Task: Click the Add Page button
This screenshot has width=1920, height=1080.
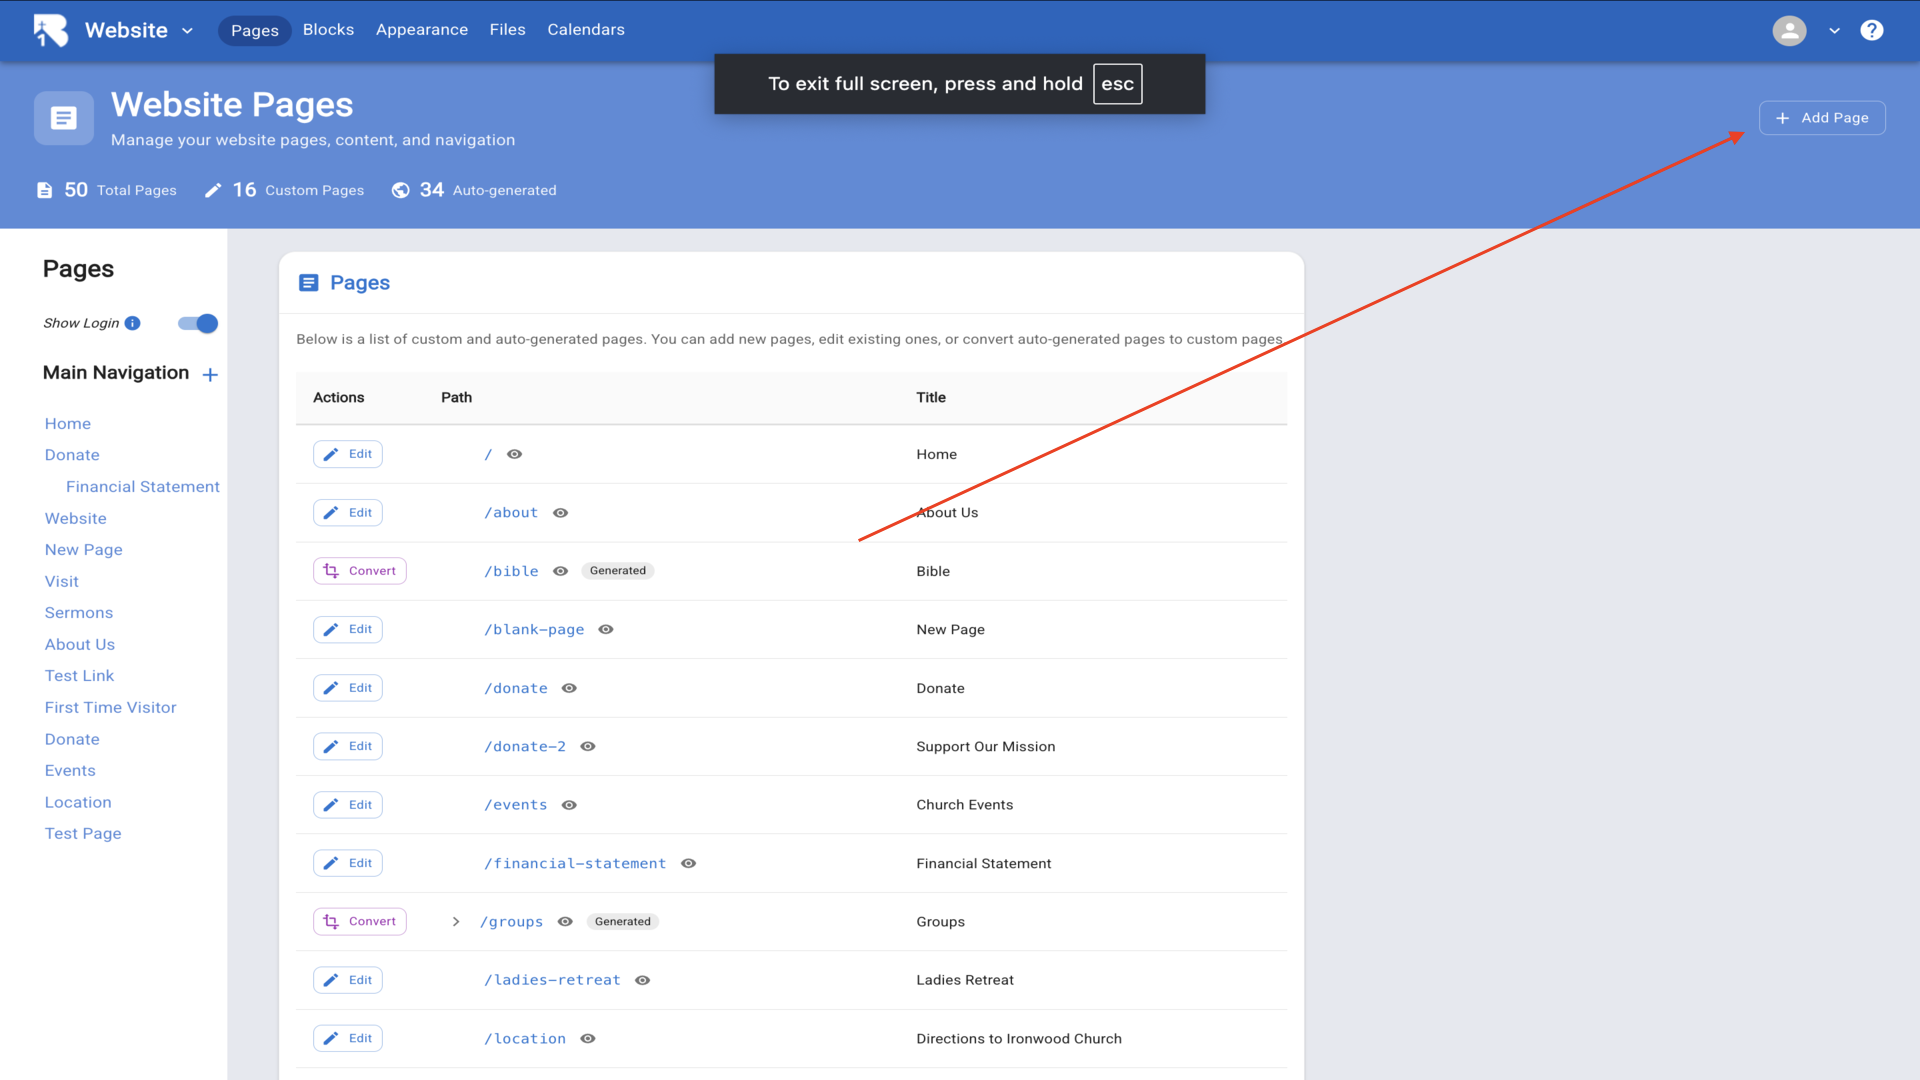Action: click(1822, 118)
